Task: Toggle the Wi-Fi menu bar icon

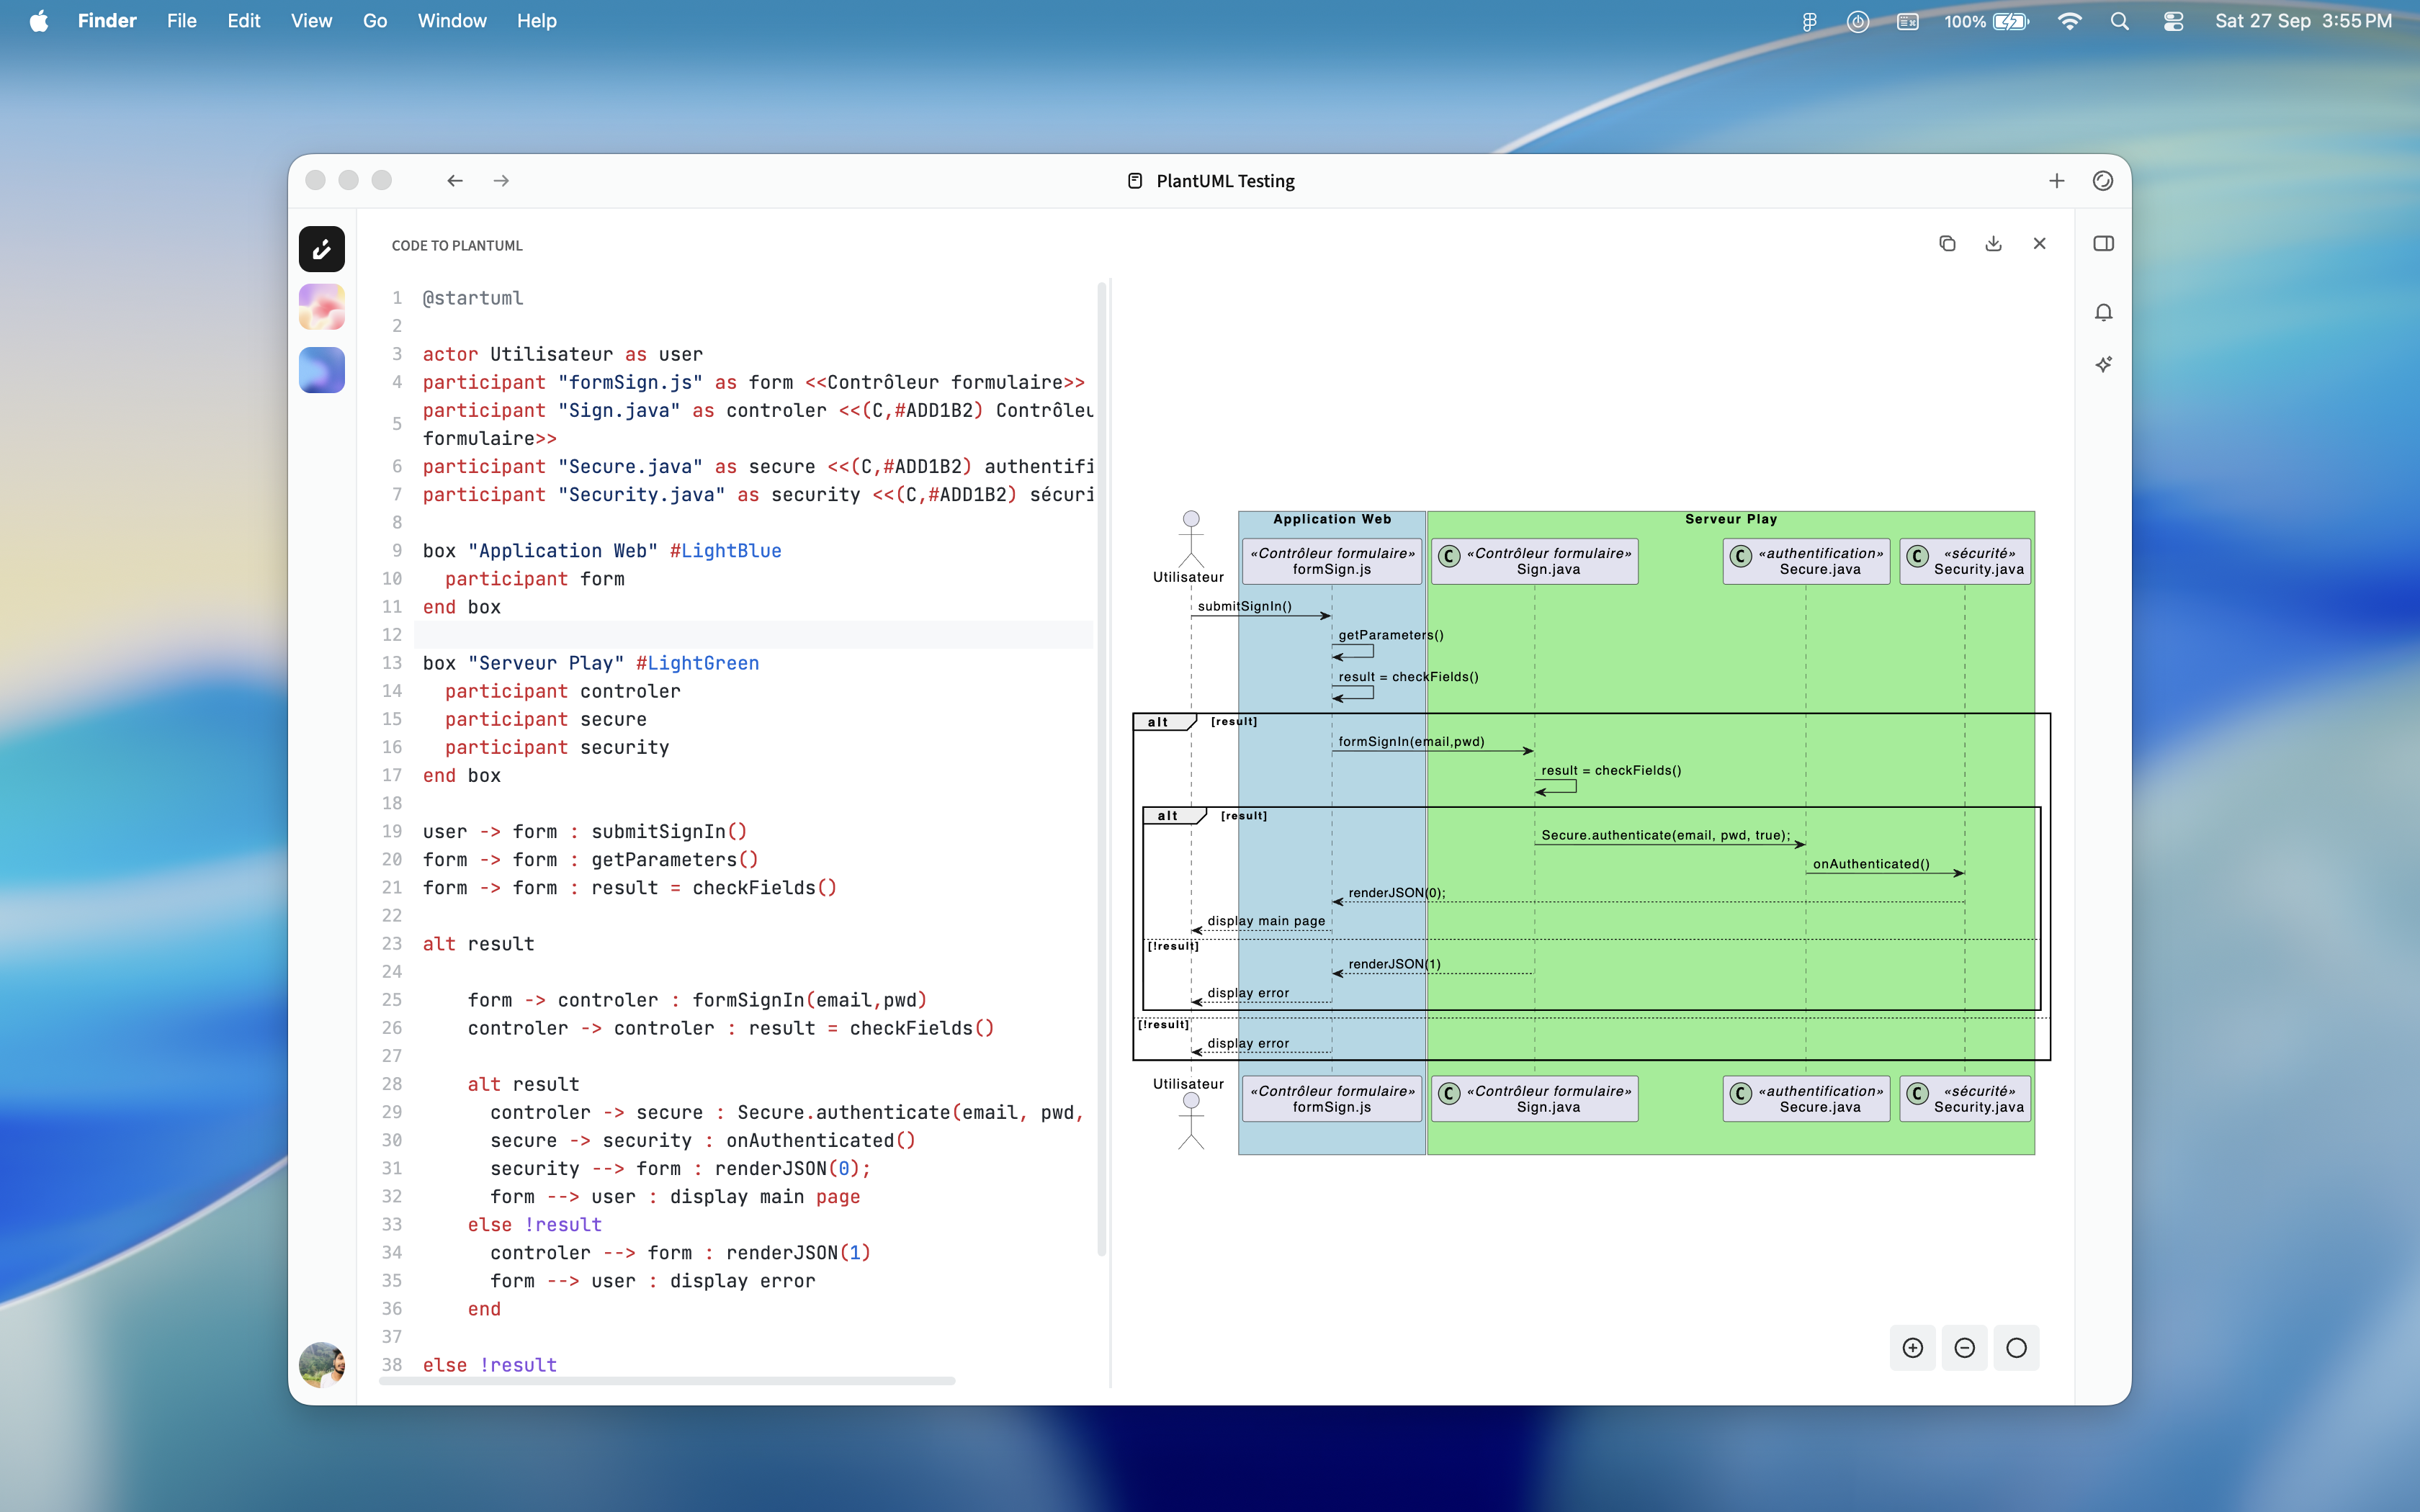Action: click(x=2071, y=20)
